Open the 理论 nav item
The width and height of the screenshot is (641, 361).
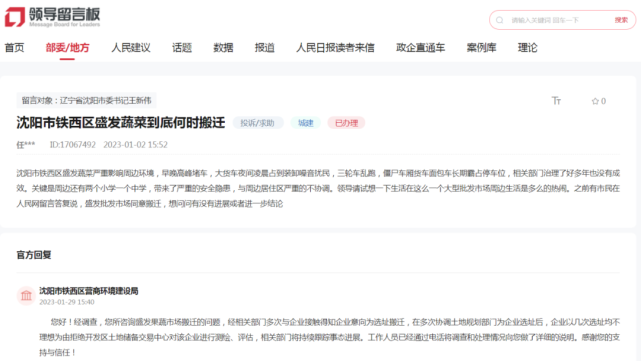pyautogui.click(x=527, y=48)
